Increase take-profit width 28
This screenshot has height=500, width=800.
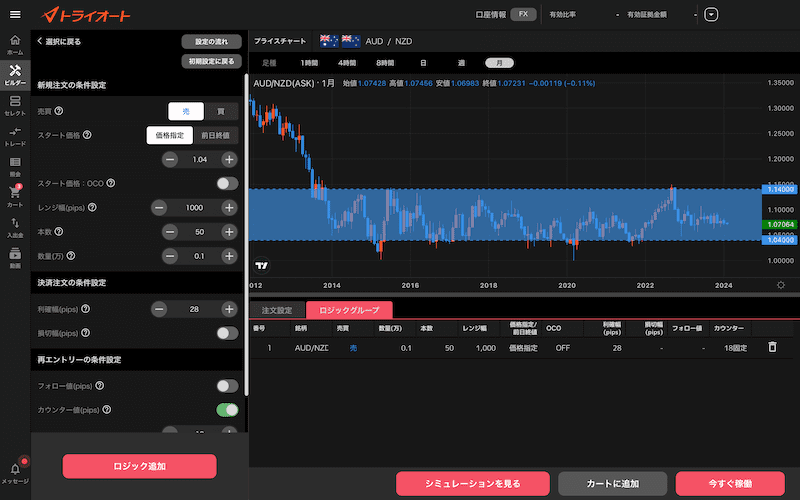coord(229,309)
